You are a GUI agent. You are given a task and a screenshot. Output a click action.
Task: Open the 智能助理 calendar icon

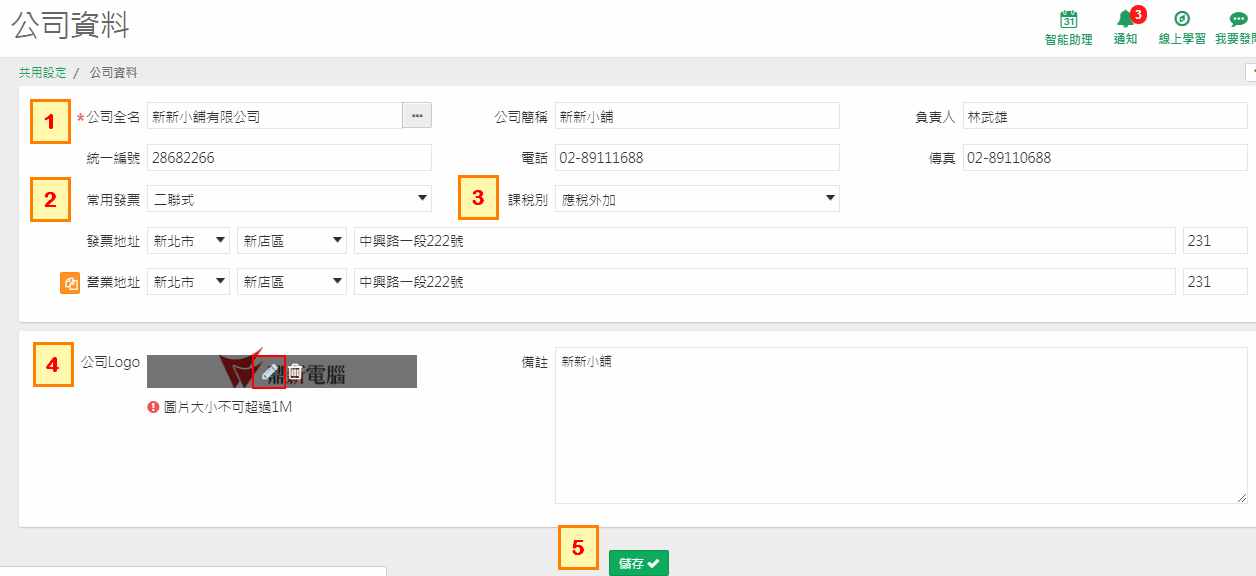(1068, 19)
